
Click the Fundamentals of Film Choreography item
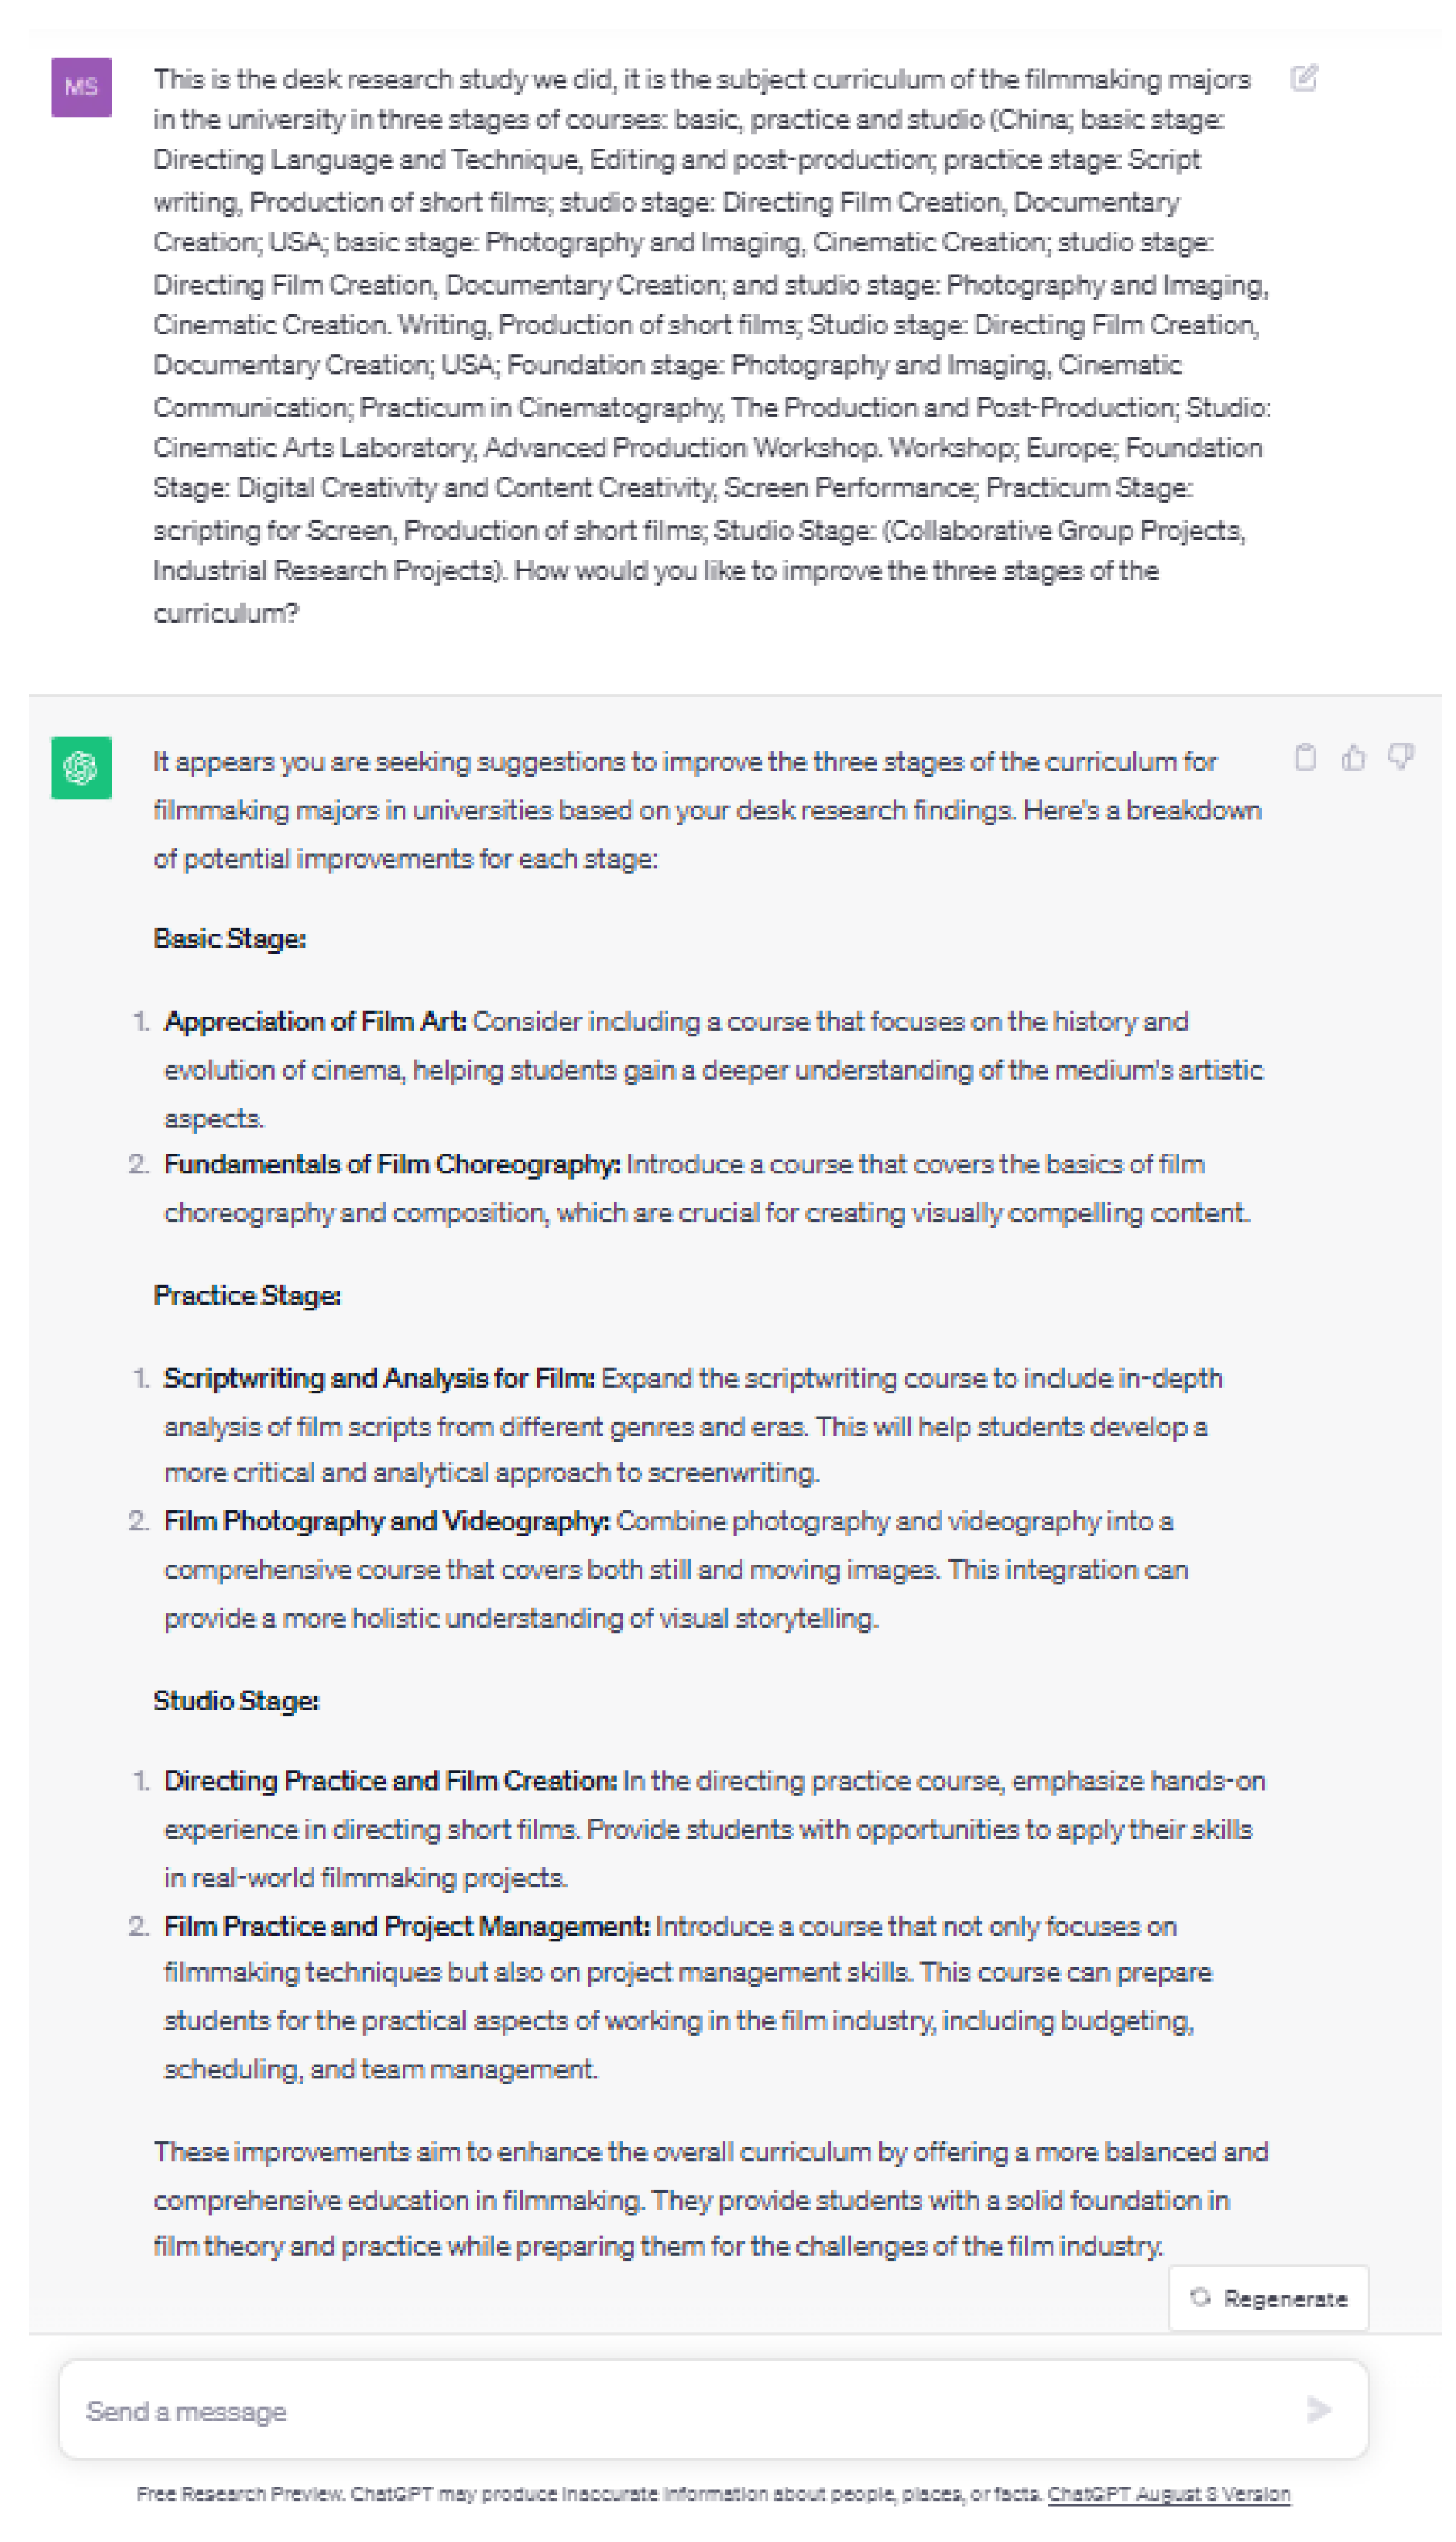pyautogui.click(x=392, y=1164)
